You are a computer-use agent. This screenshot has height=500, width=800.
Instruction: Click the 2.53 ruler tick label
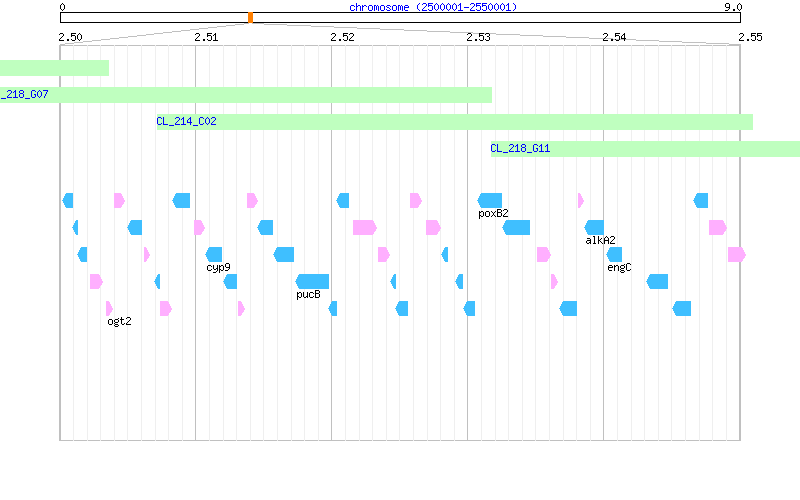point(478,37)
